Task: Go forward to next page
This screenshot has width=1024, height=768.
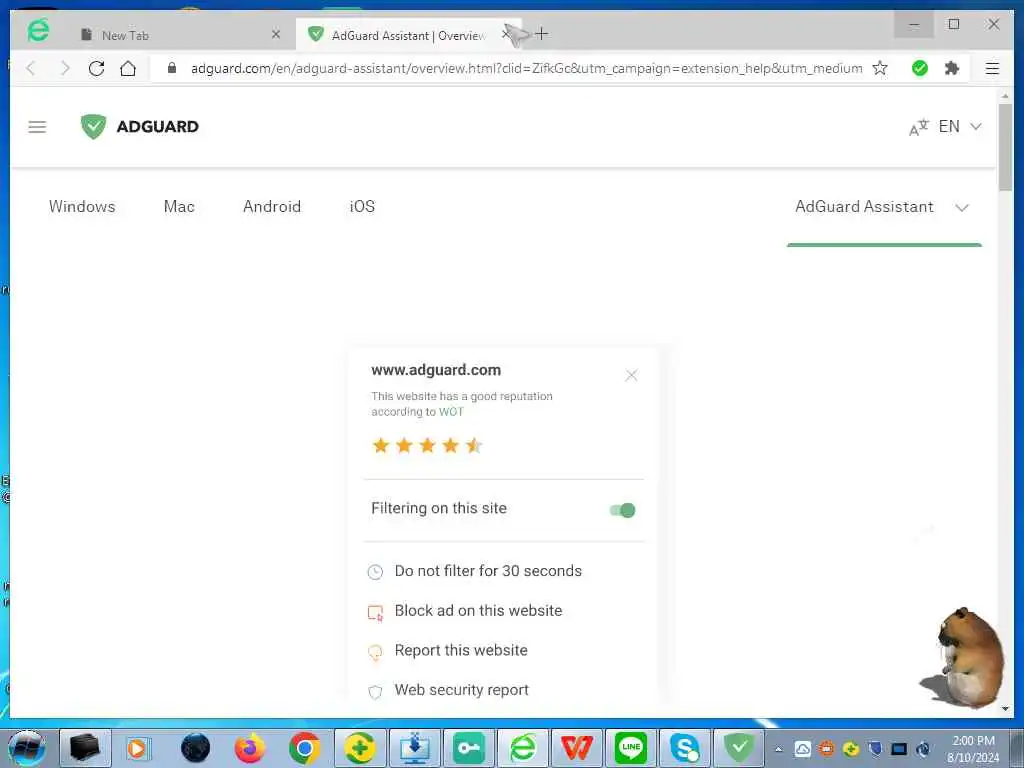Action: click(x=64, y=68)
